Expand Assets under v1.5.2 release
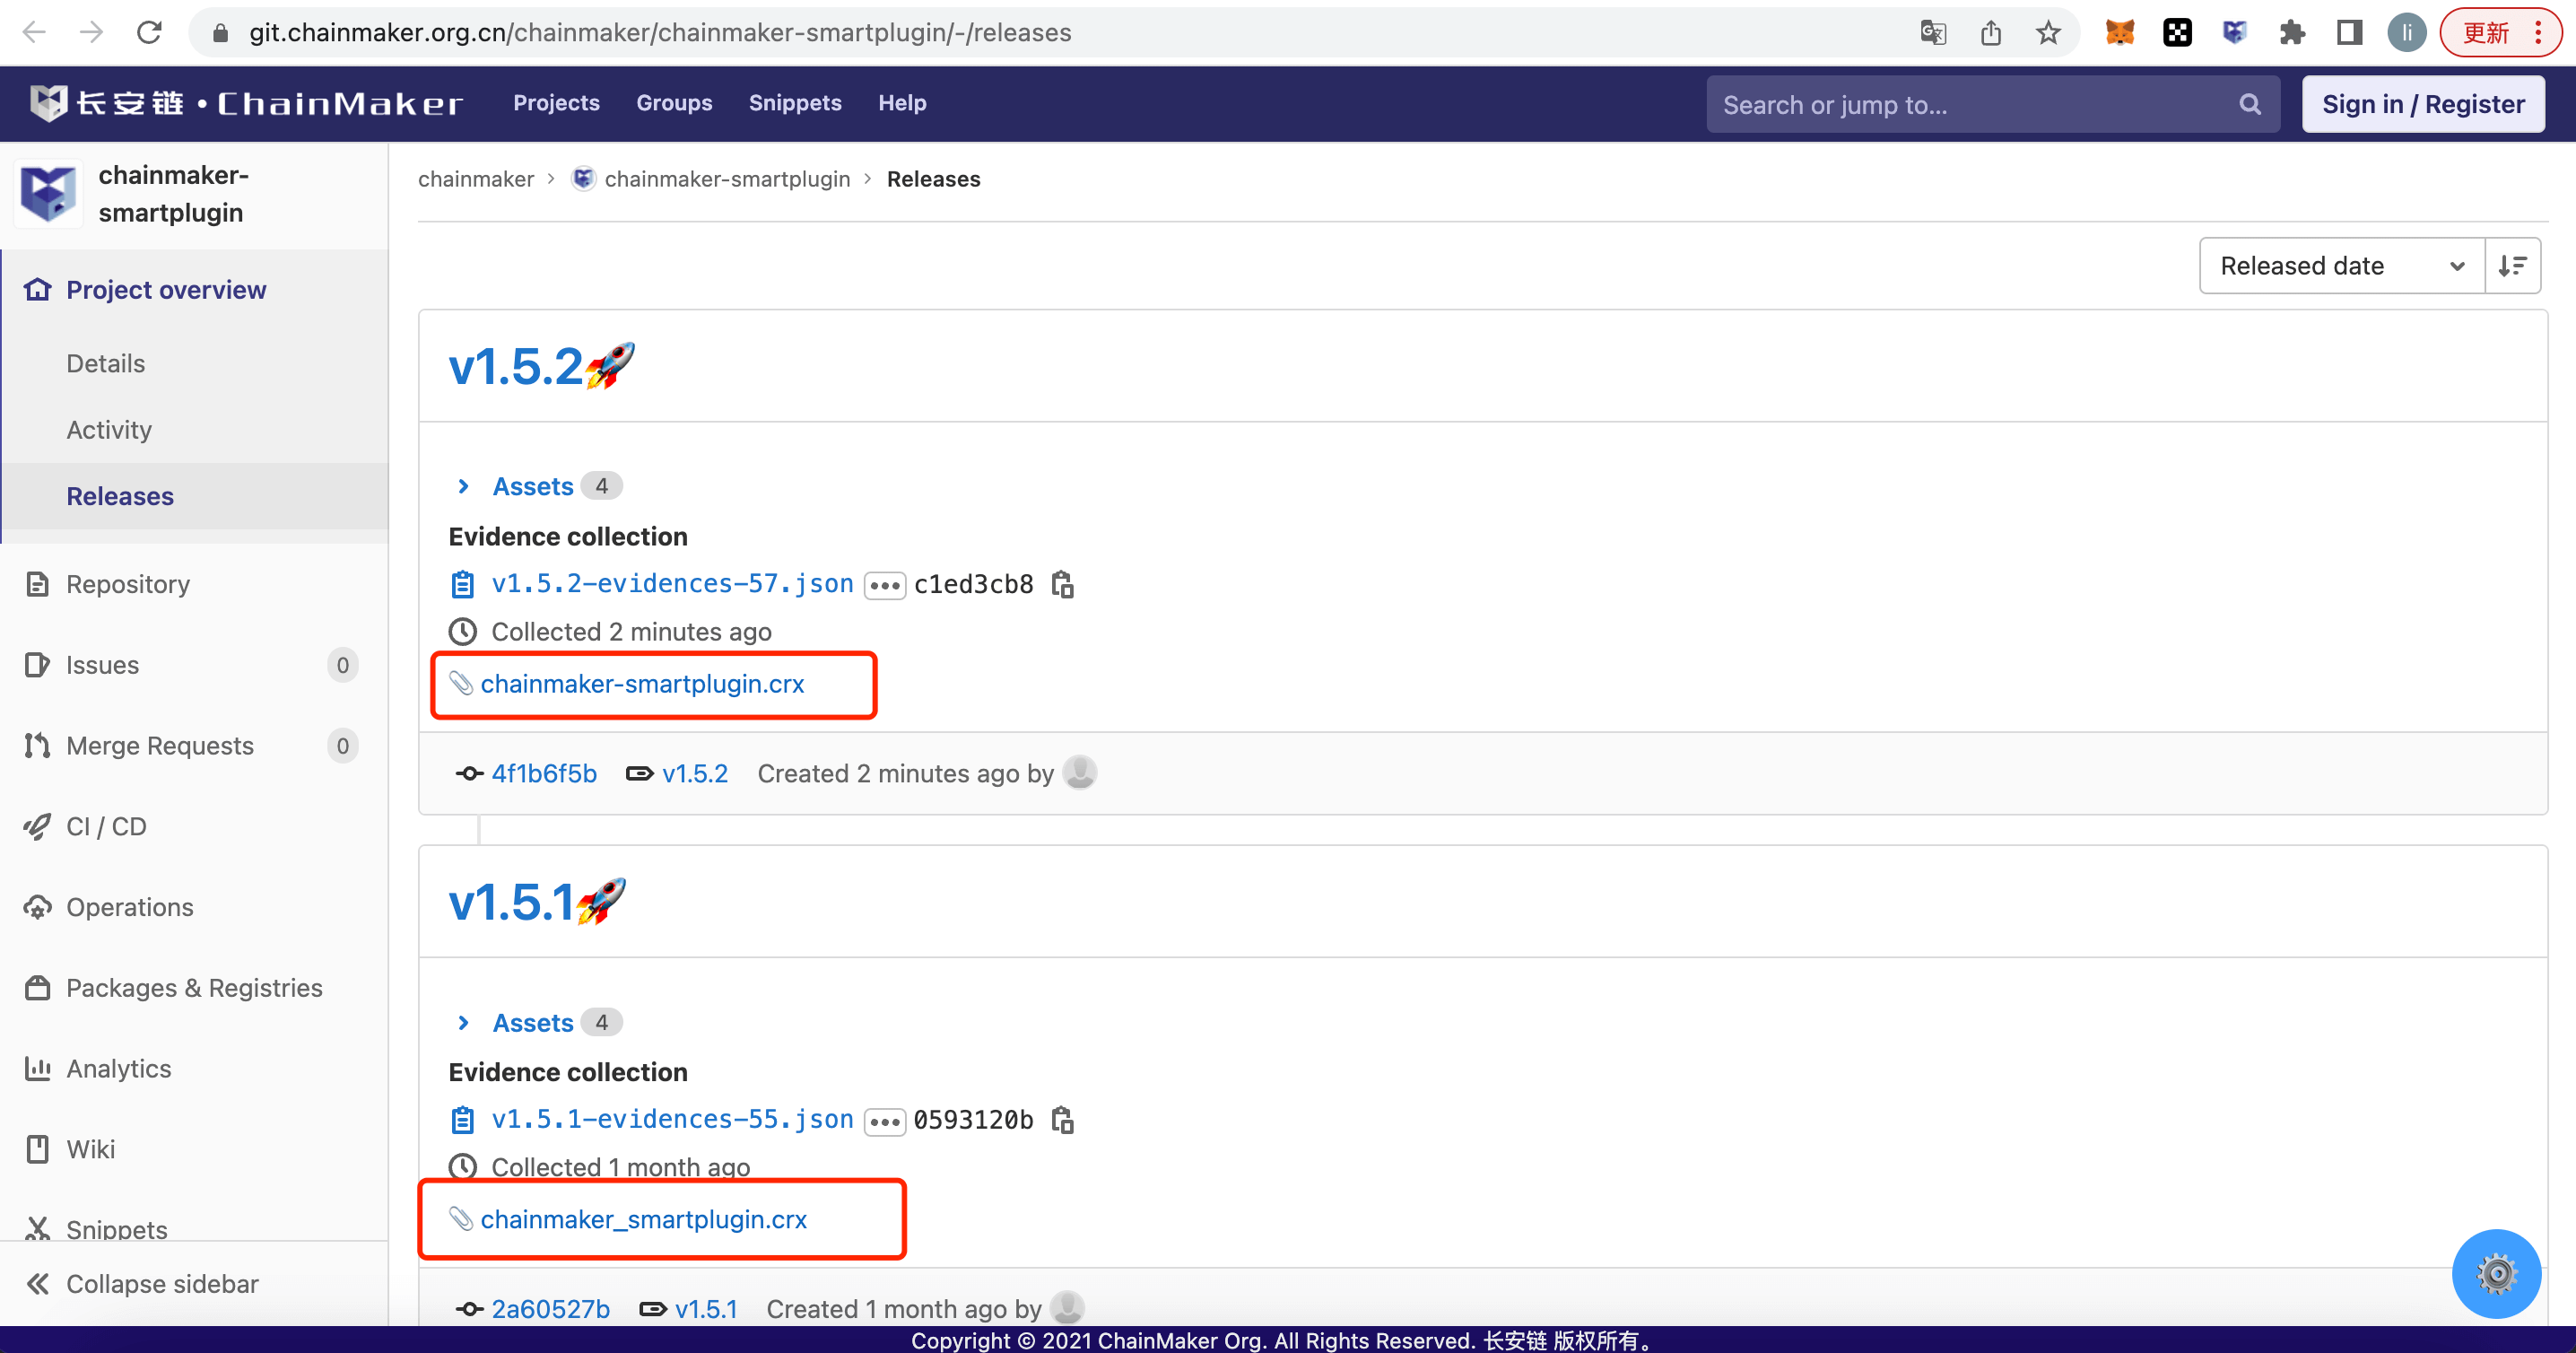 (532, 486)
